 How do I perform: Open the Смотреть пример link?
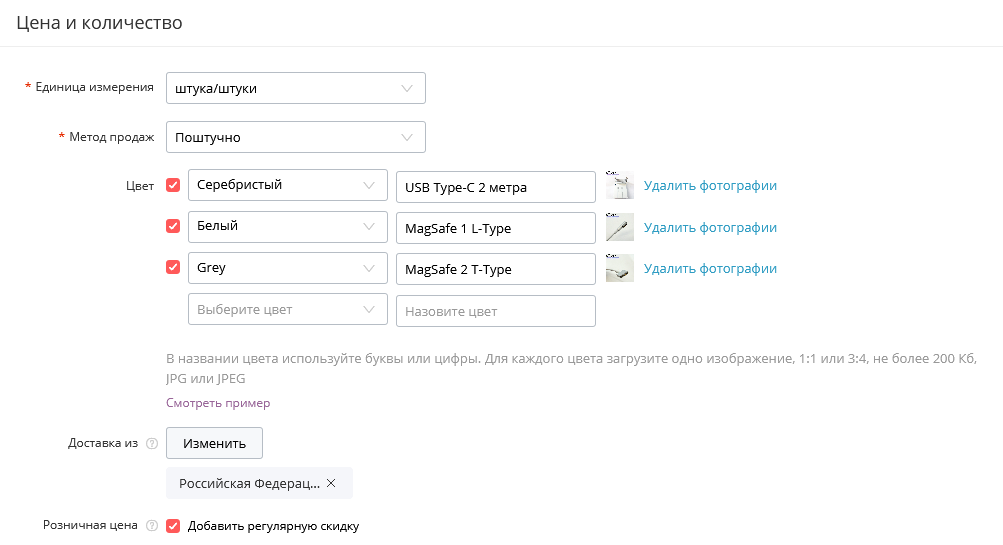[x=218, y=403]
